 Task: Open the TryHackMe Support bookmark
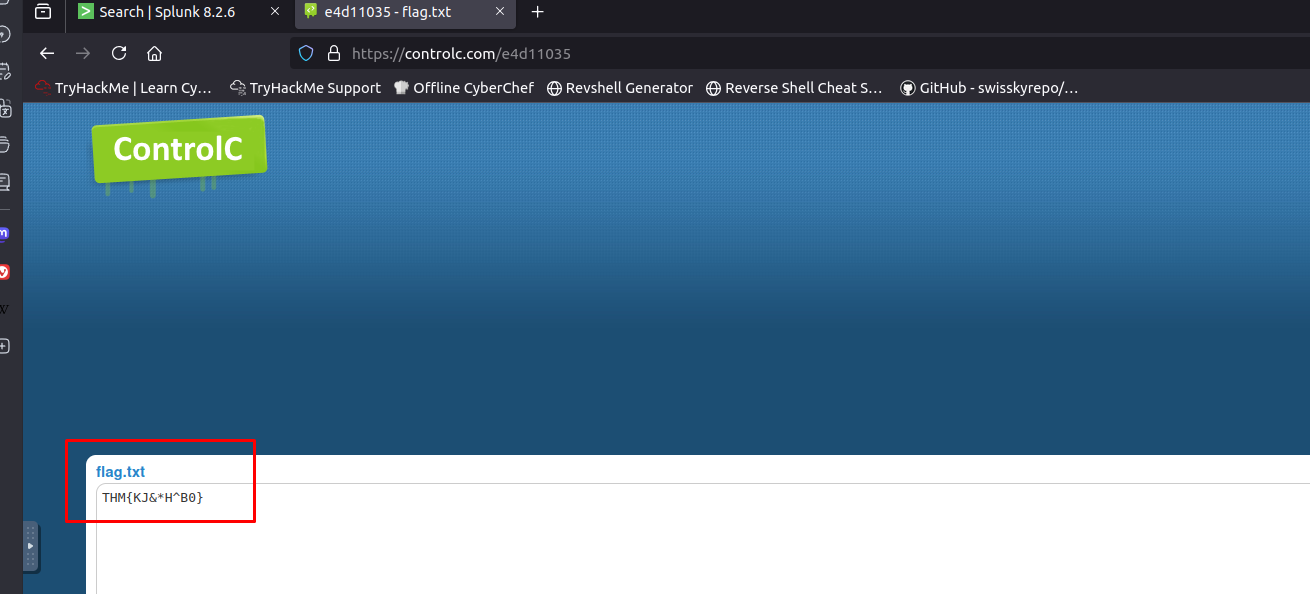tap(305, 88)
